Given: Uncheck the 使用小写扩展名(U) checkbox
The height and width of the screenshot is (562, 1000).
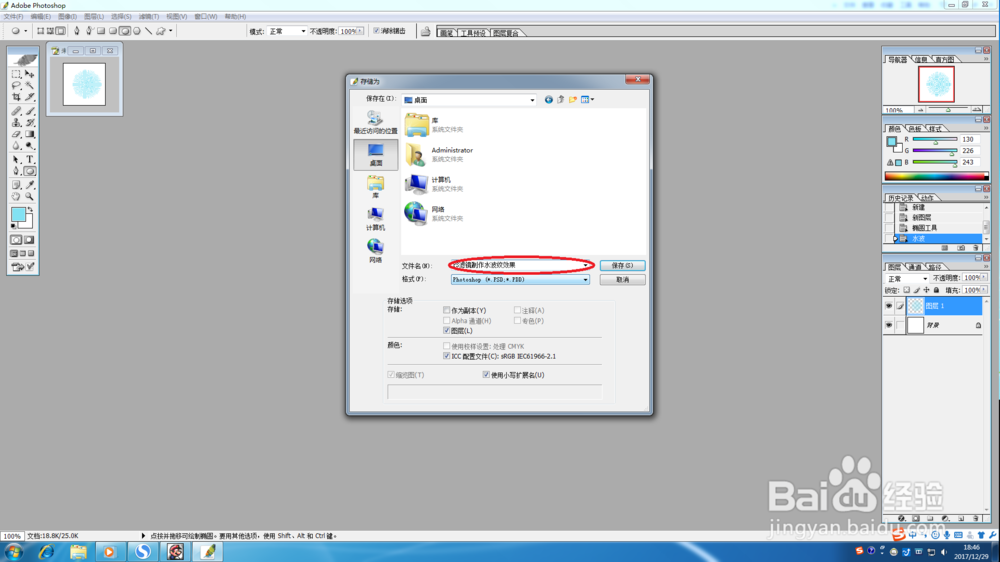Looking at the screenshot, I should [486, 374].
